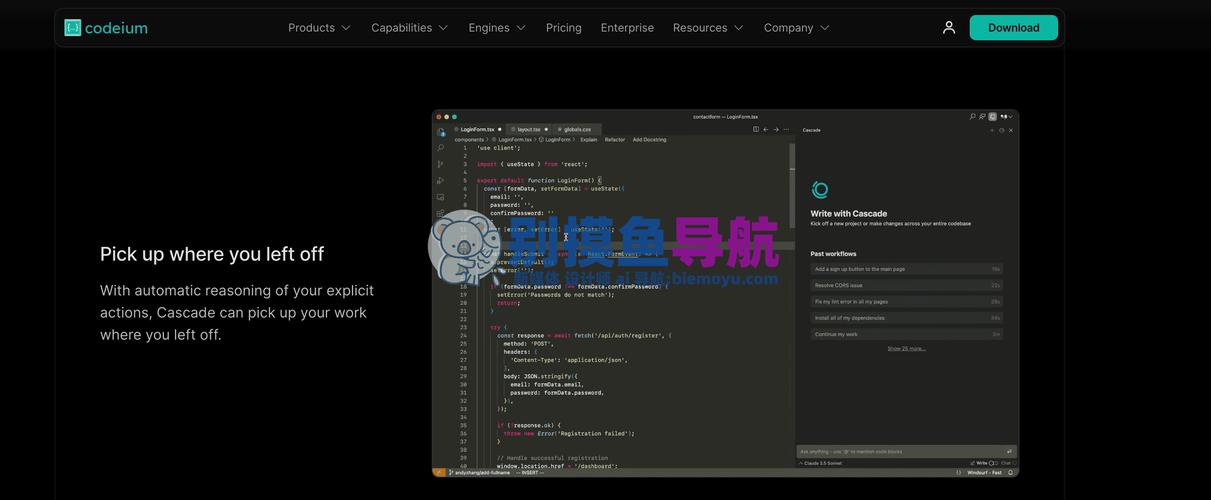Screen dimensions: 1211x500
Task: Click the navigate back arrow in editor
Action: [x=766, y=129]
